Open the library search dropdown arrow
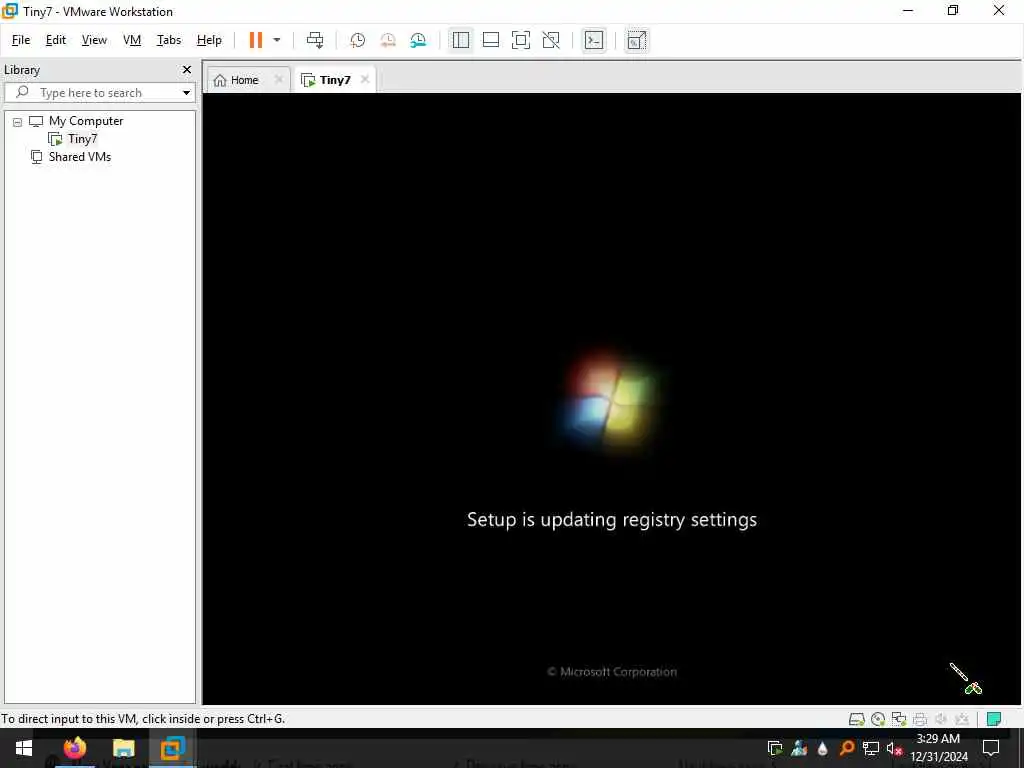This screenshot has width=1024, height=768. [186, 93]
